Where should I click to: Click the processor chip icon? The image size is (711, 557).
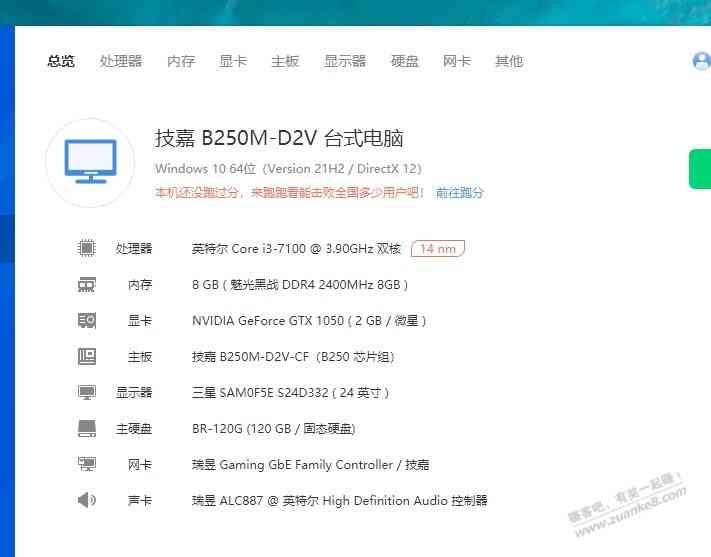(x=87, y=248)
